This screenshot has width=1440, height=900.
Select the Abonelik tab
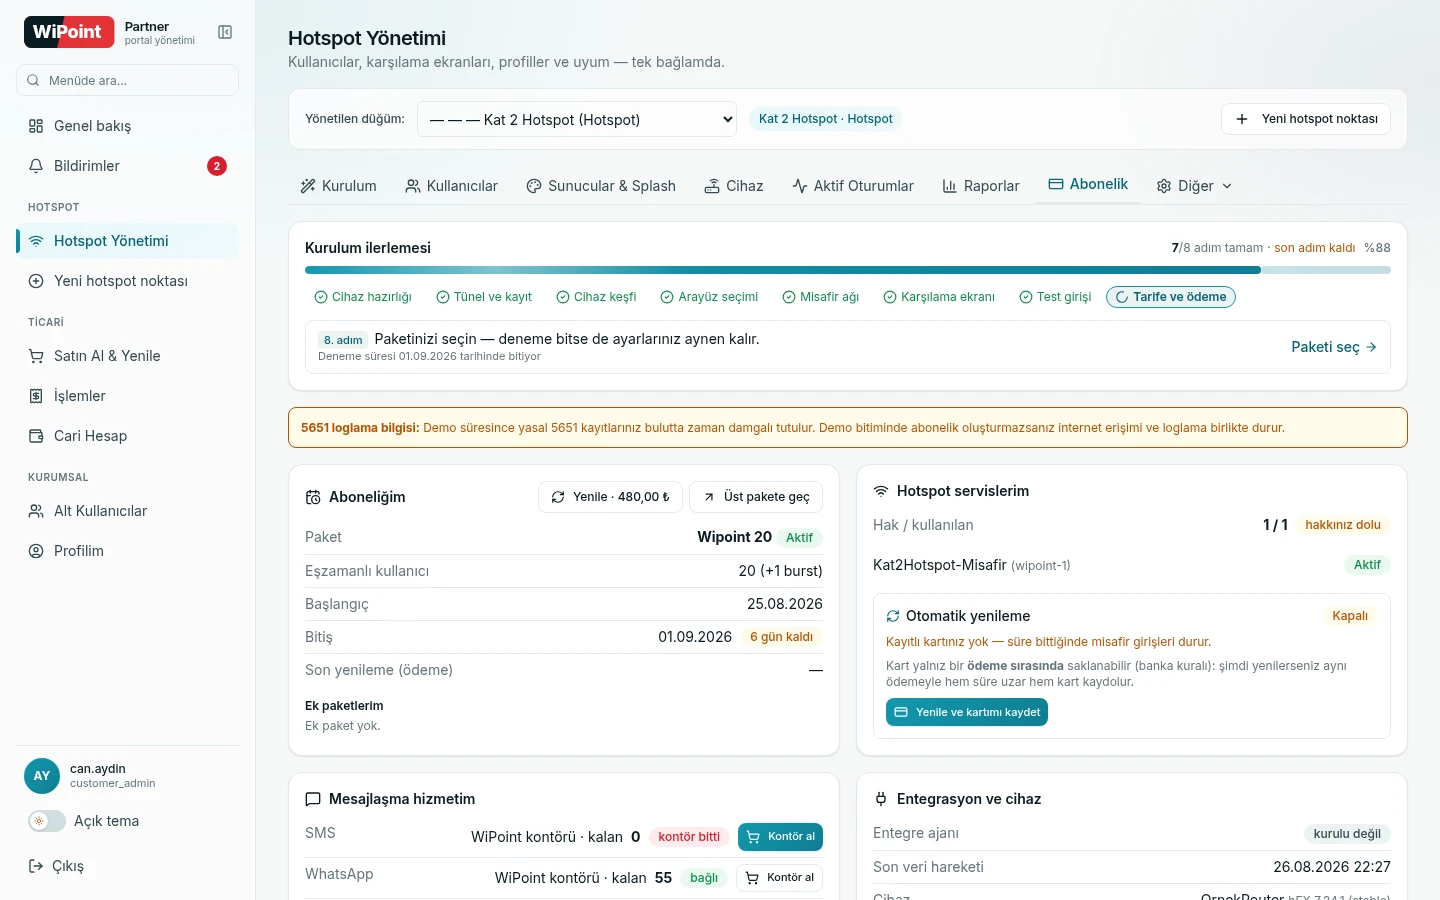tap(1088, 185)
